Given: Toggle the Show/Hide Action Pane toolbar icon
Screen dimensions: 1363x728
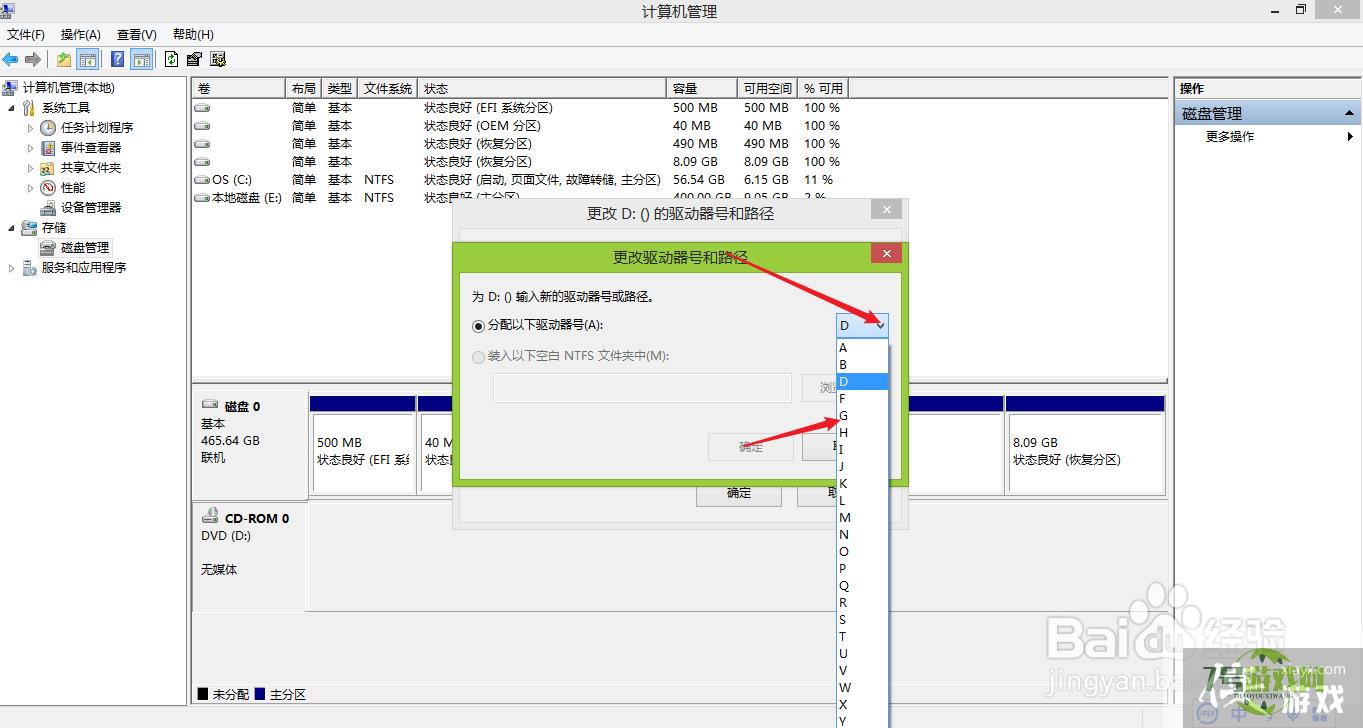Looking at the screenshot, I should 142,59.
